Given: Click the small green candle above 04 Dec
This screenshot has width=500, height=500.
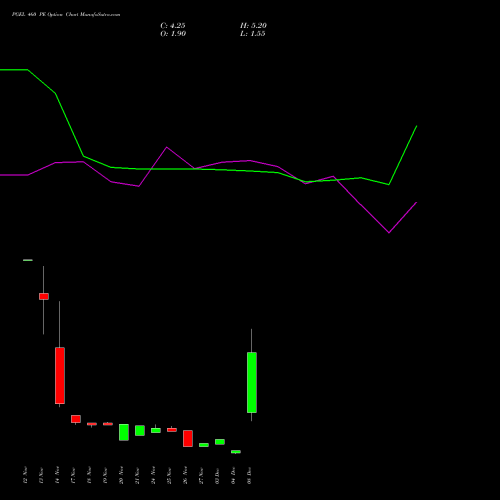Looking at the screenshot, I should (236, 452).
